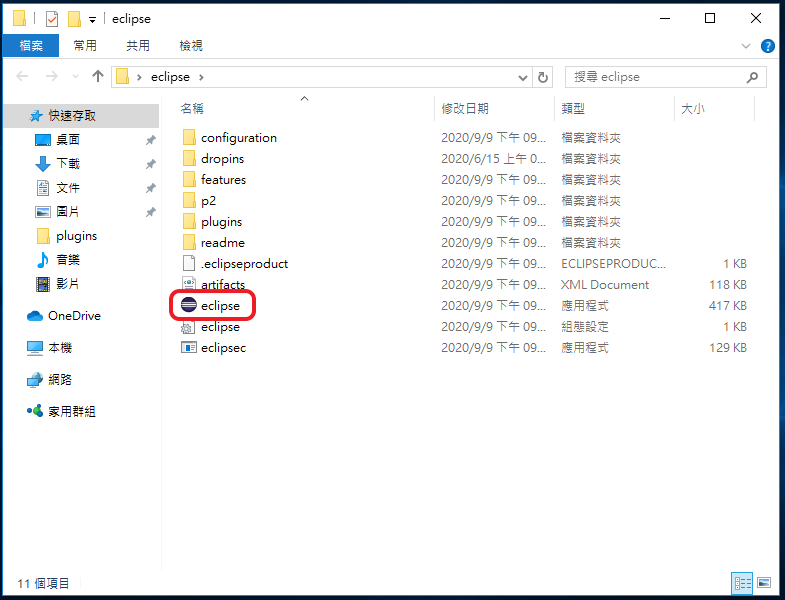Open the eclipse application file
The height and width of the screenshot is (600, 785).
pyautogui.click(x=219, y=306)
